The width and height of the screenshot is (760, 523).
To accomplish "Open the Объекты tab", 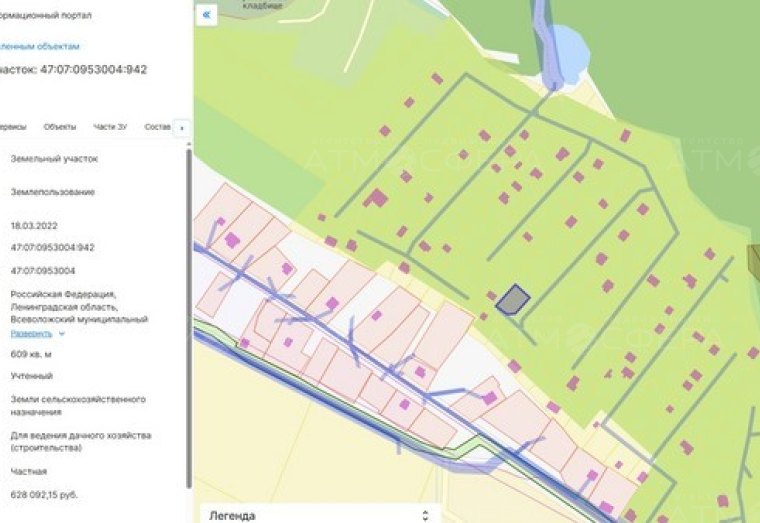I will [x=60, y=127].
